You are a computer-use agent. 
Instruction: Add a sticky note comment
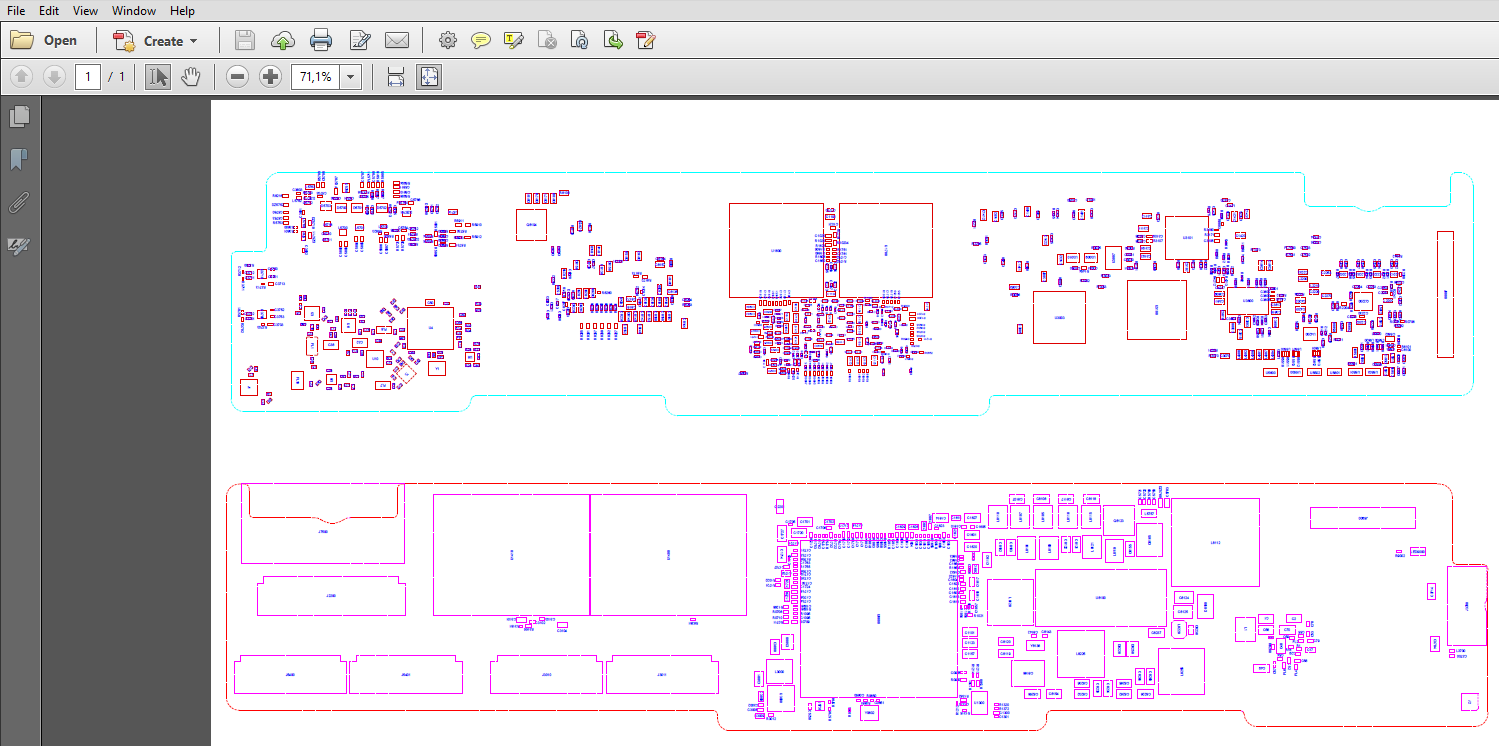481,41
